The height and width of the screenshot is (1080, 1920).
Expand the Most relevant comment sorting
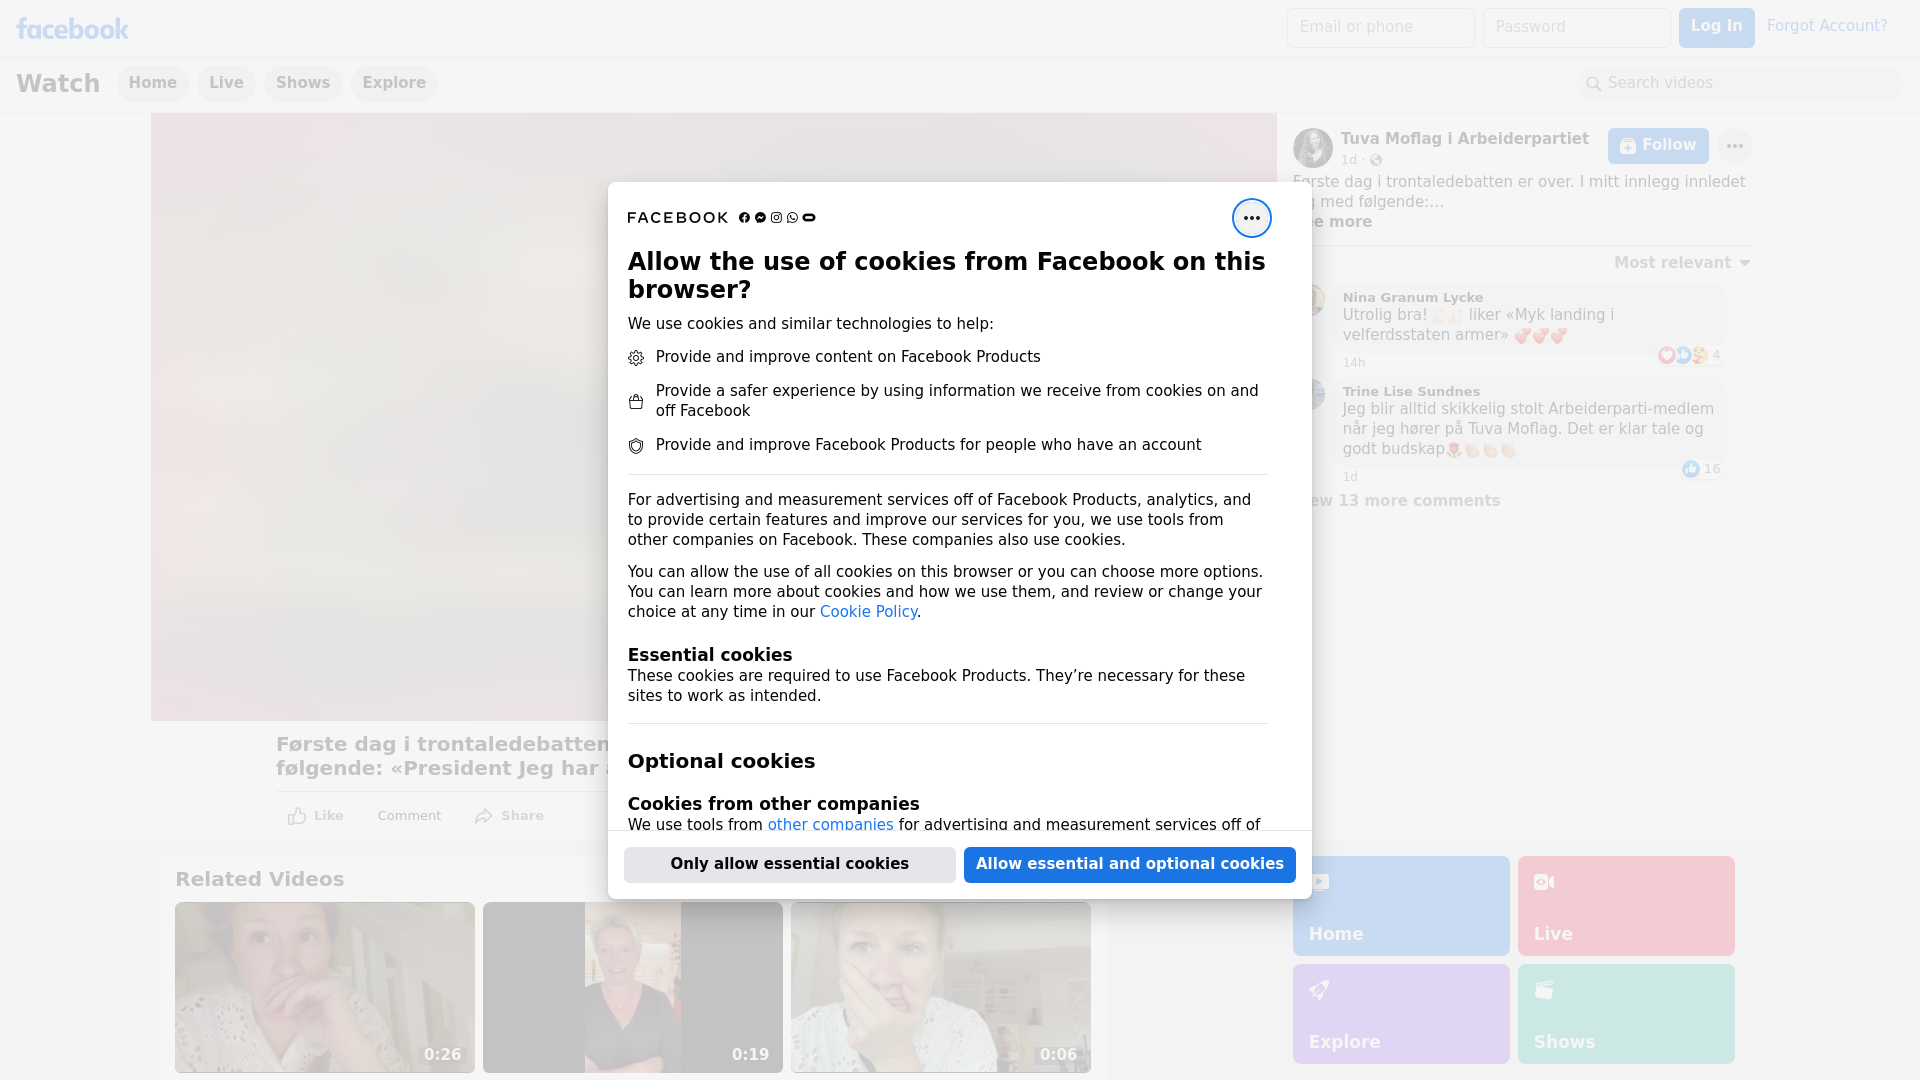1682,263
